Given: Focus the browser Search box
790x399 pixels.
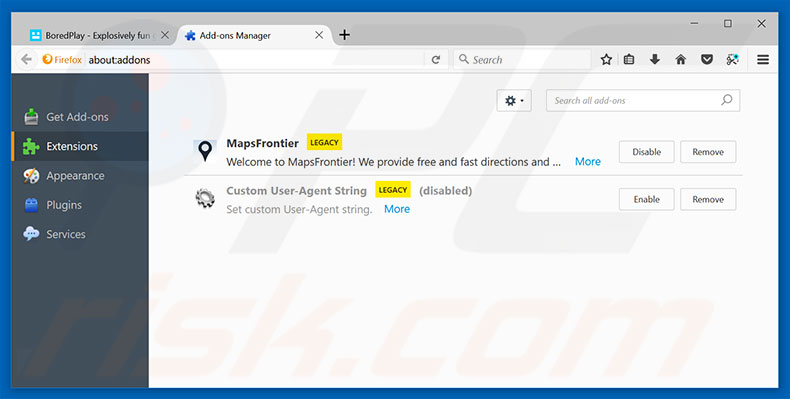Looking at the screenshot, I should (522, 59).
